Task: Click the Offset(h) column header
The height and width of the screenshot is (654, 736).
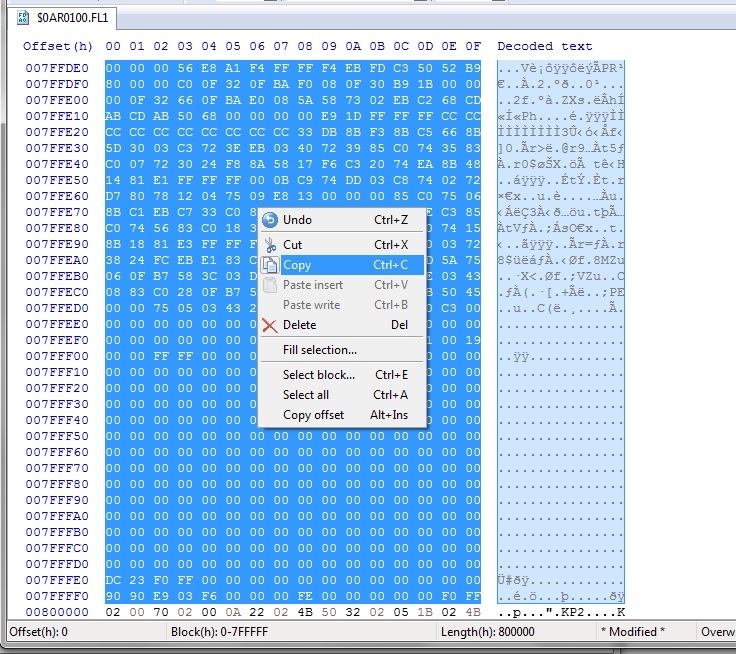Action: pyautogui.click(x=58, y=46)
